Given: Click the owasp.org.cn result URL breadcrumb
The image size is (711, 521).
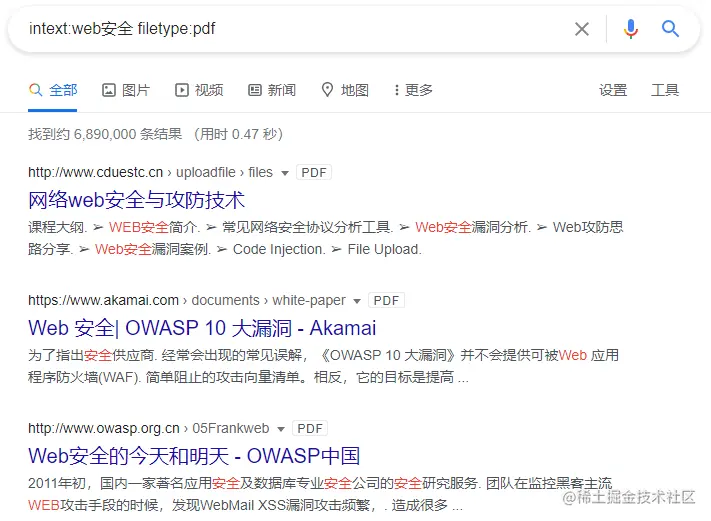Looking at the screenshot, I should pyautogui.click(x=148, y=428).
